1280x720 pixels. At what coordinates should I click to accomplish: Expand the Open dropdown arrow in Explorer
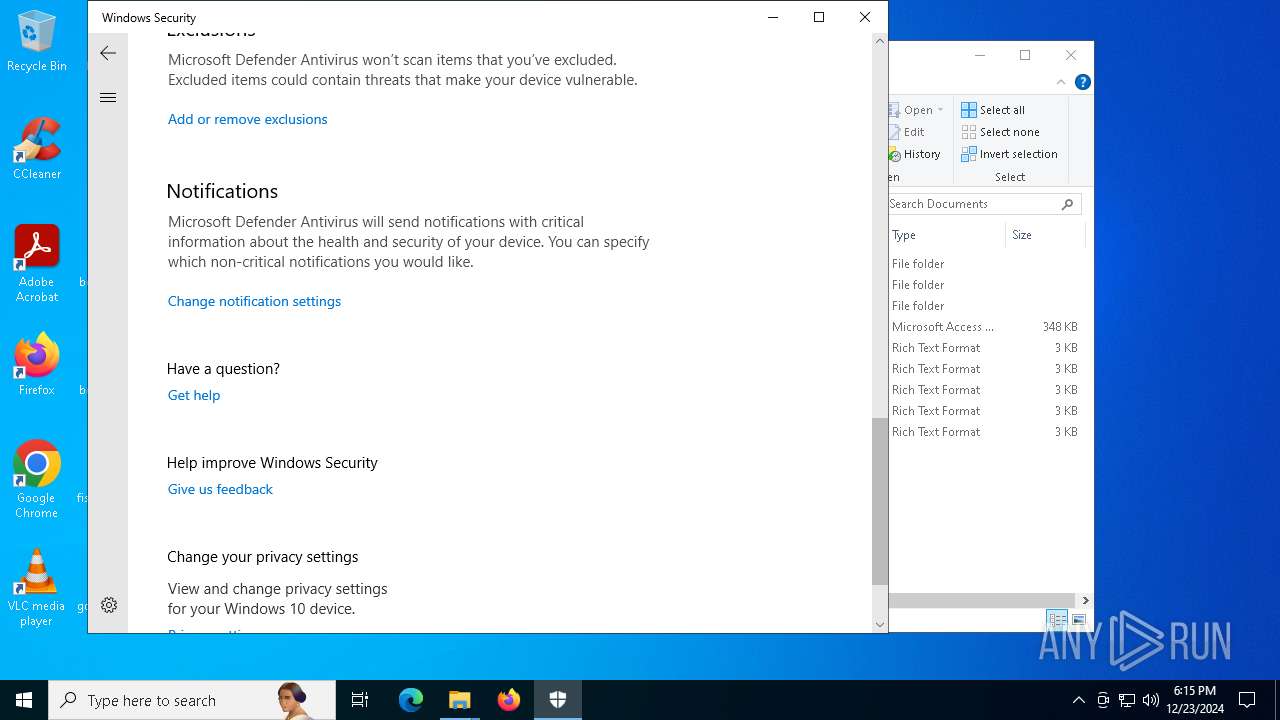click(940, 110)
